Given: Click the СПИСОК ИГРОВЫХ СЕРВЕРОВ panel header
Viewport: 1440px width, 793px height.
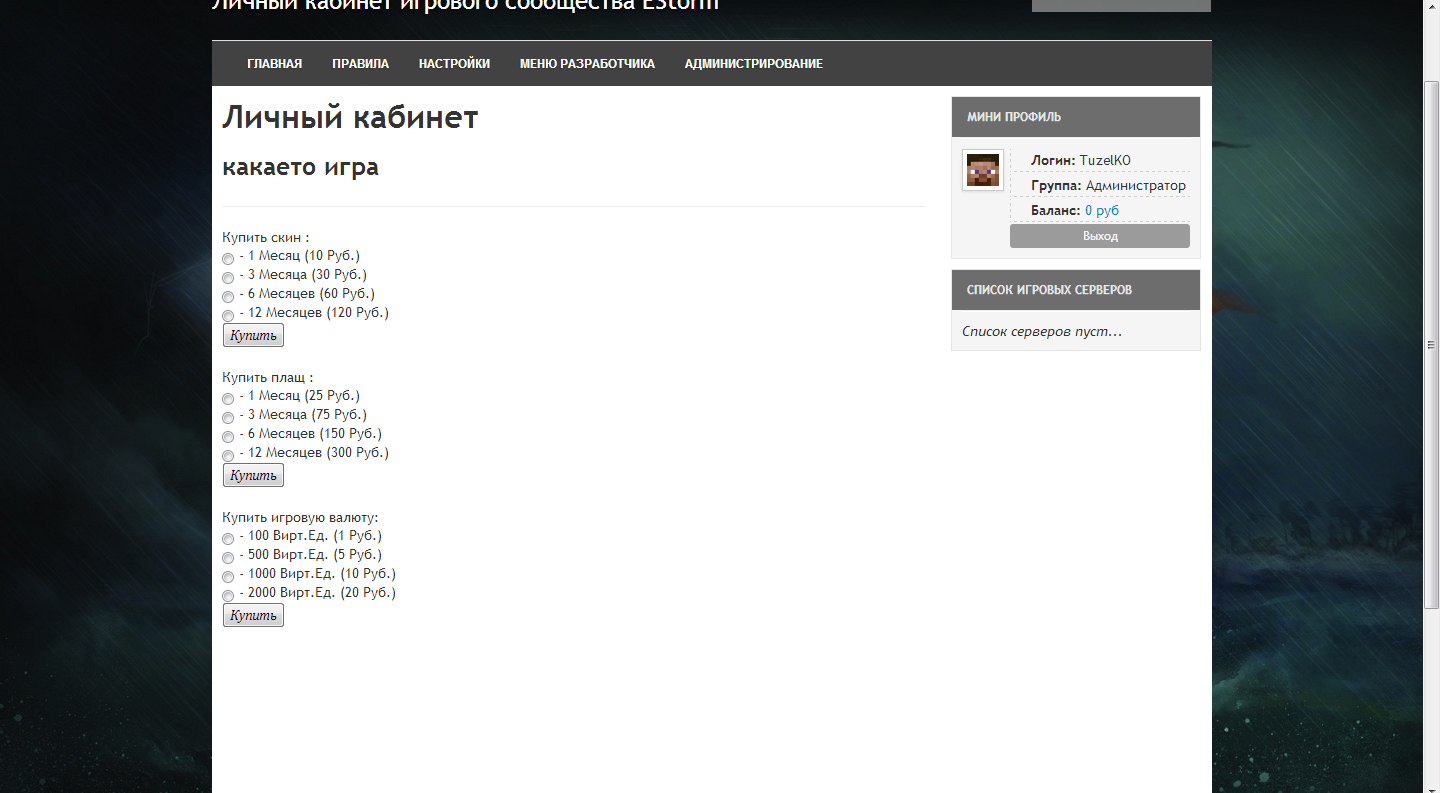Looking at the screenshot, I should click(x=1076, y=290).
